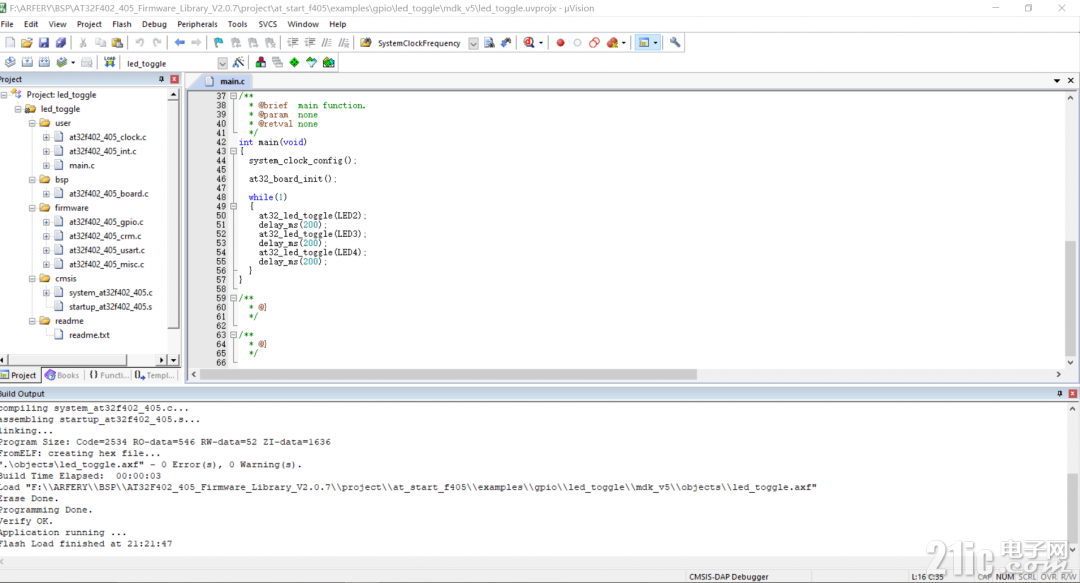Translate the current file
The height and width of the screenshot is (583, 1080).
(10, 63)
